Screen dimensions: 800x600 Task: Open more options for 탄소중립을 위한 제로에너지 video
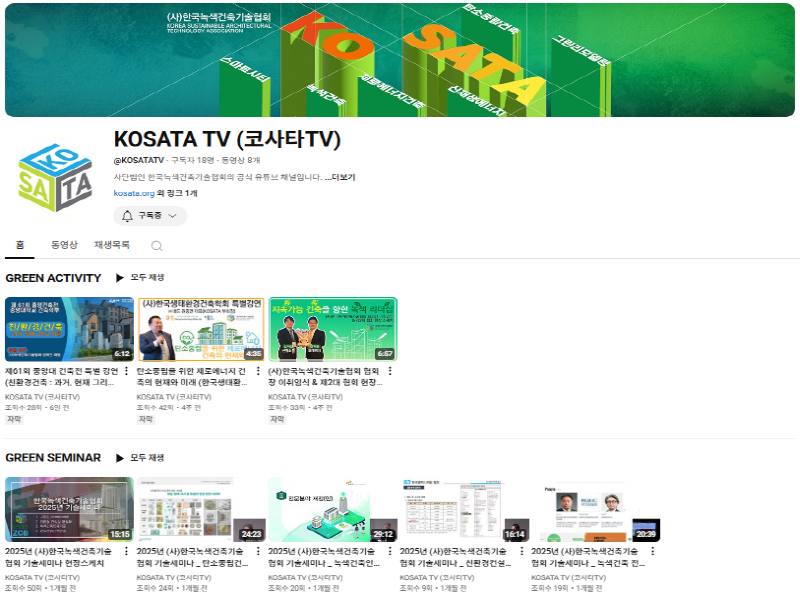click(258, 371)
